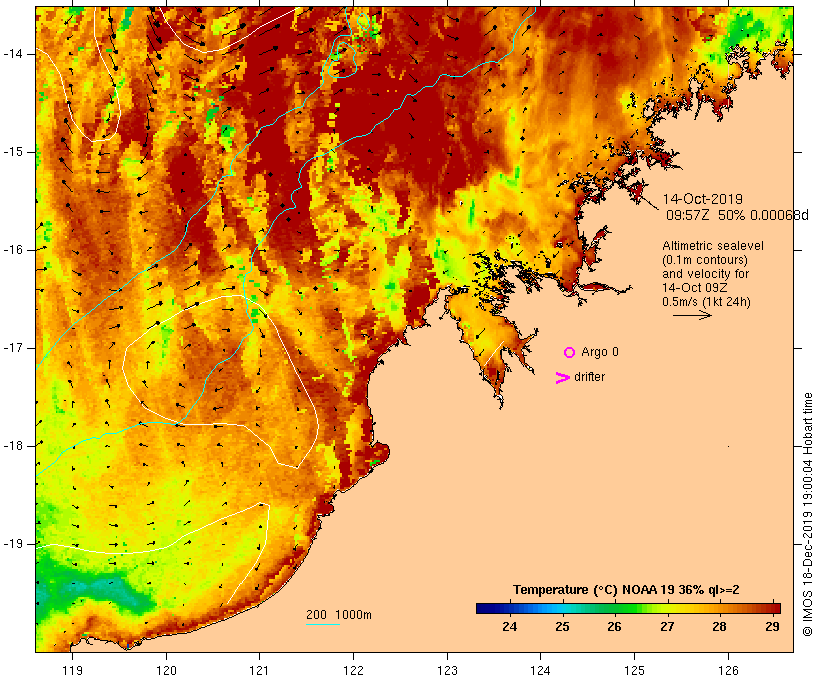Viewport: 820px width, 680px height.
Task: Click the '-19' latitude axis label
Action: pyautogui.click(x=13, y=544)
